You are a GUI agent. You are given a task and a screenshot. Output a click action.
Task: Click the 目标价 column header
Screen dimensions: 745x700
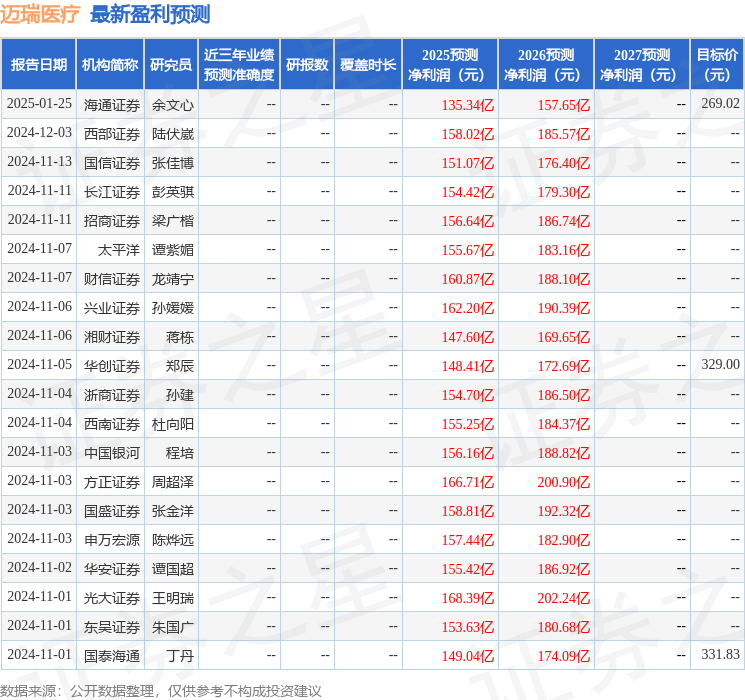(717, 65)
